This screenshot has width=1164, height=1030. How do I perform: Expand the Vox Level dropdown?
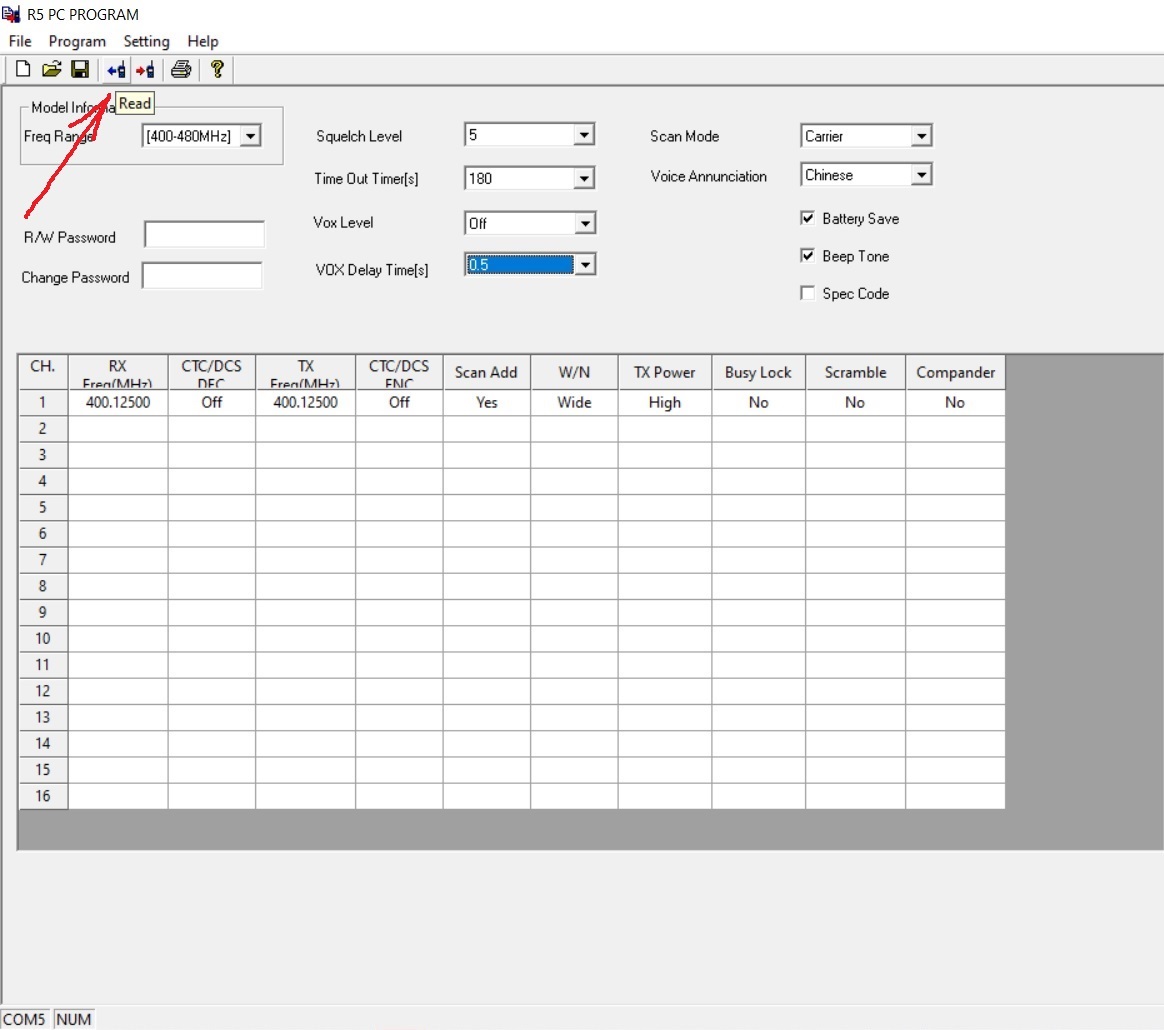coord(585,223)
